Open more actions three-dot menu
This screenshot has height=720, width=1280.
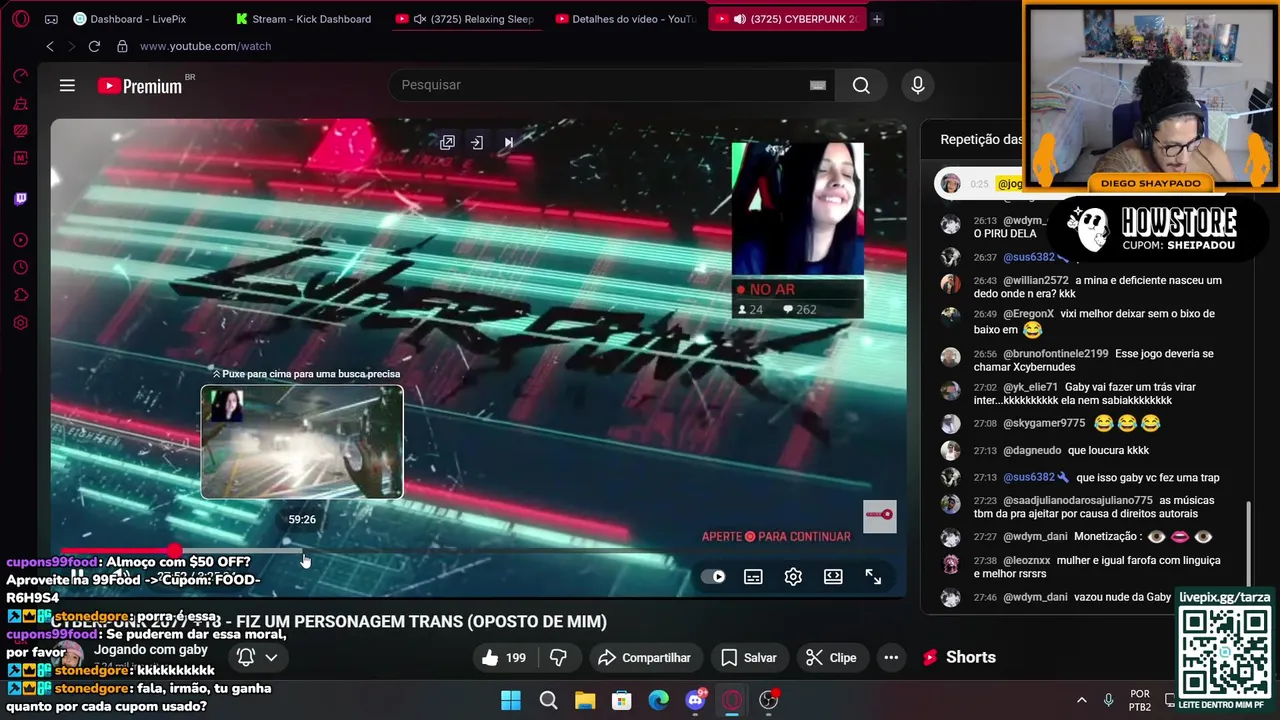(x=891, y=657)
